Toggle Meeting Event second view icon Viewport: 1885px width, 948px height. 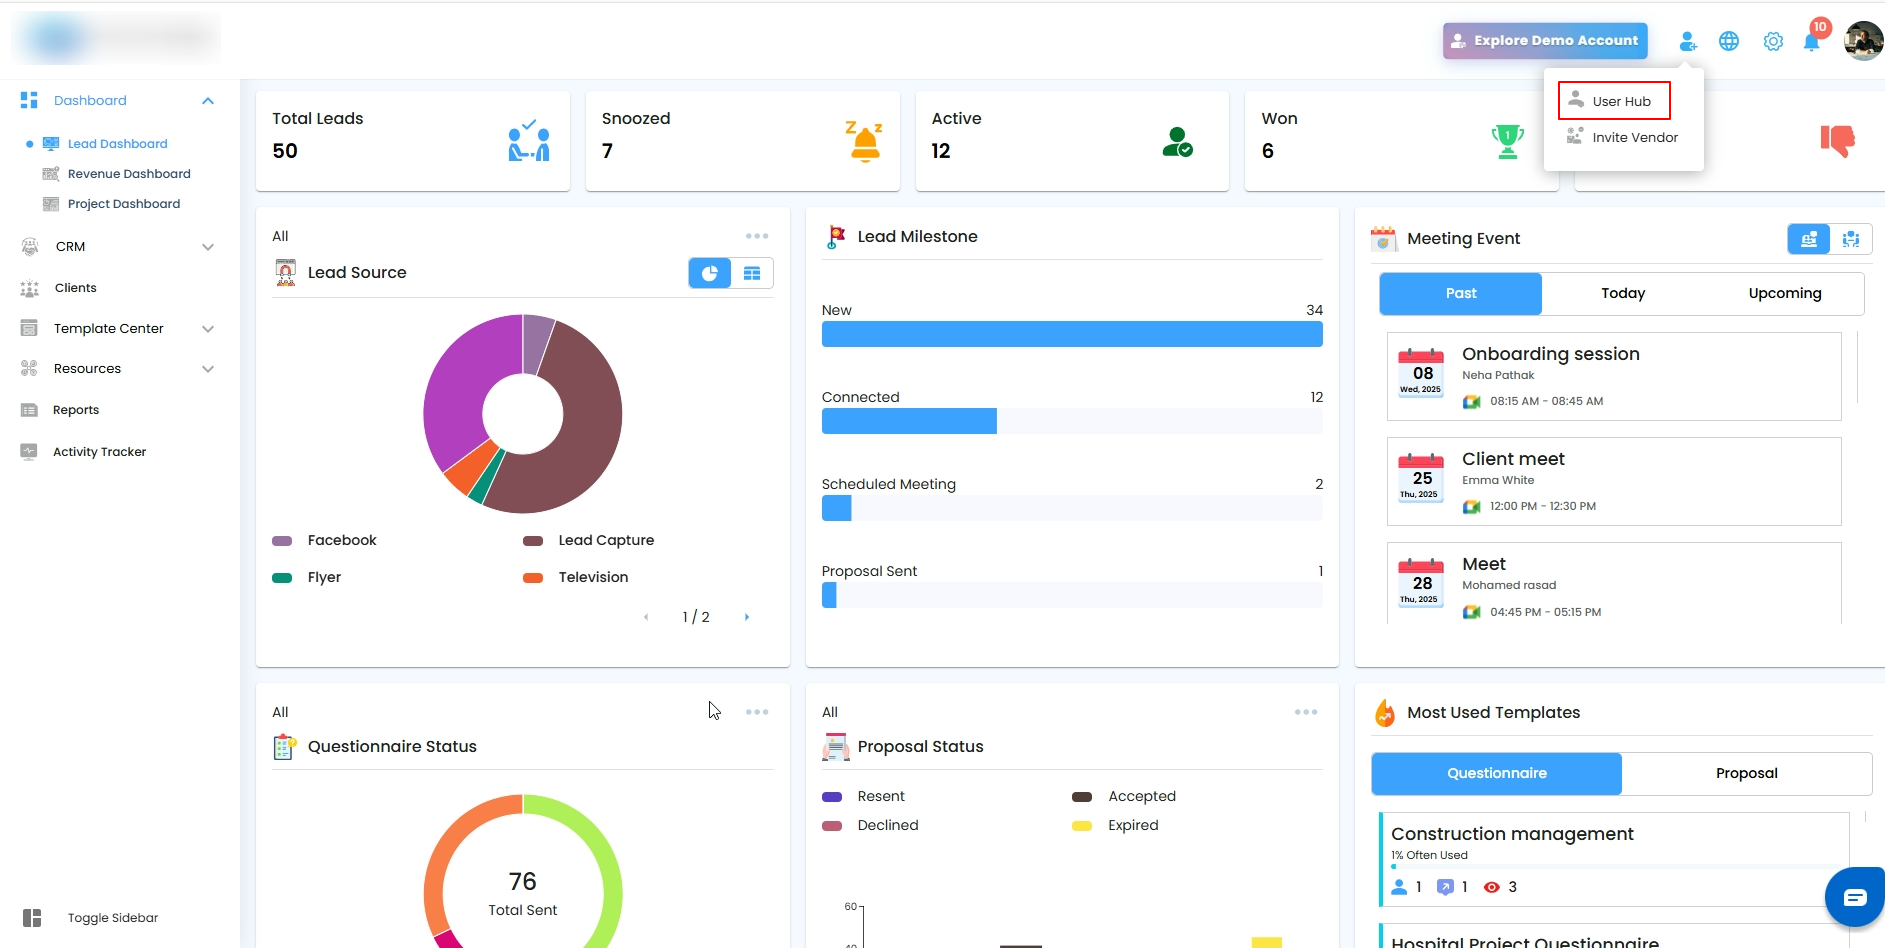tap(1851, 239)
